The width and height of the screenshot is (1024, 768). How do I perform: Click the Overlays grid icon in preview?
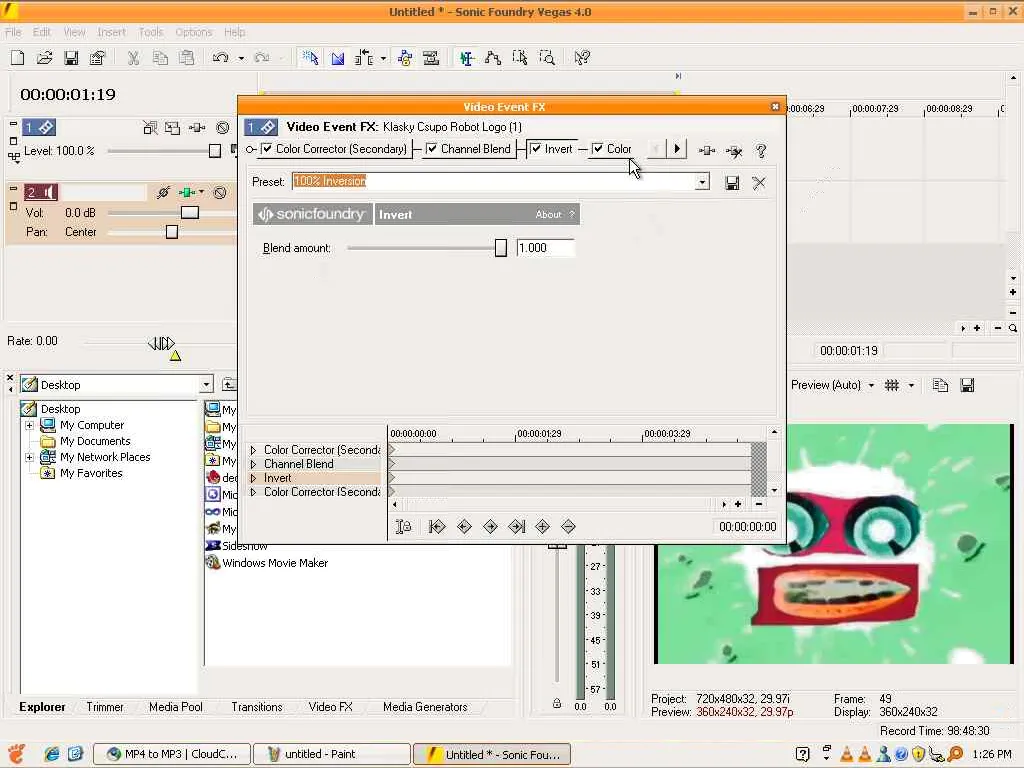891,385
